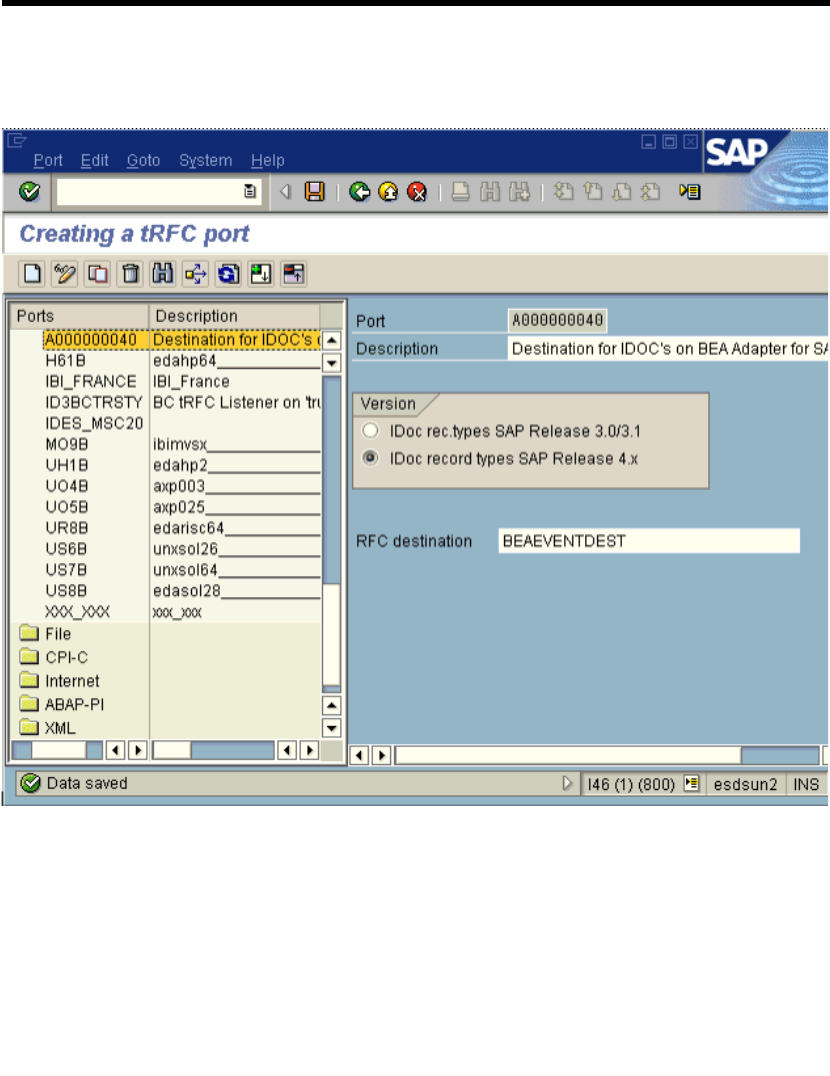Image resolution: width=830 pixels, height=1076 pixels.
Task: Select IDoc record types SAP Release 4.x
Action: (x=370, y=458)
